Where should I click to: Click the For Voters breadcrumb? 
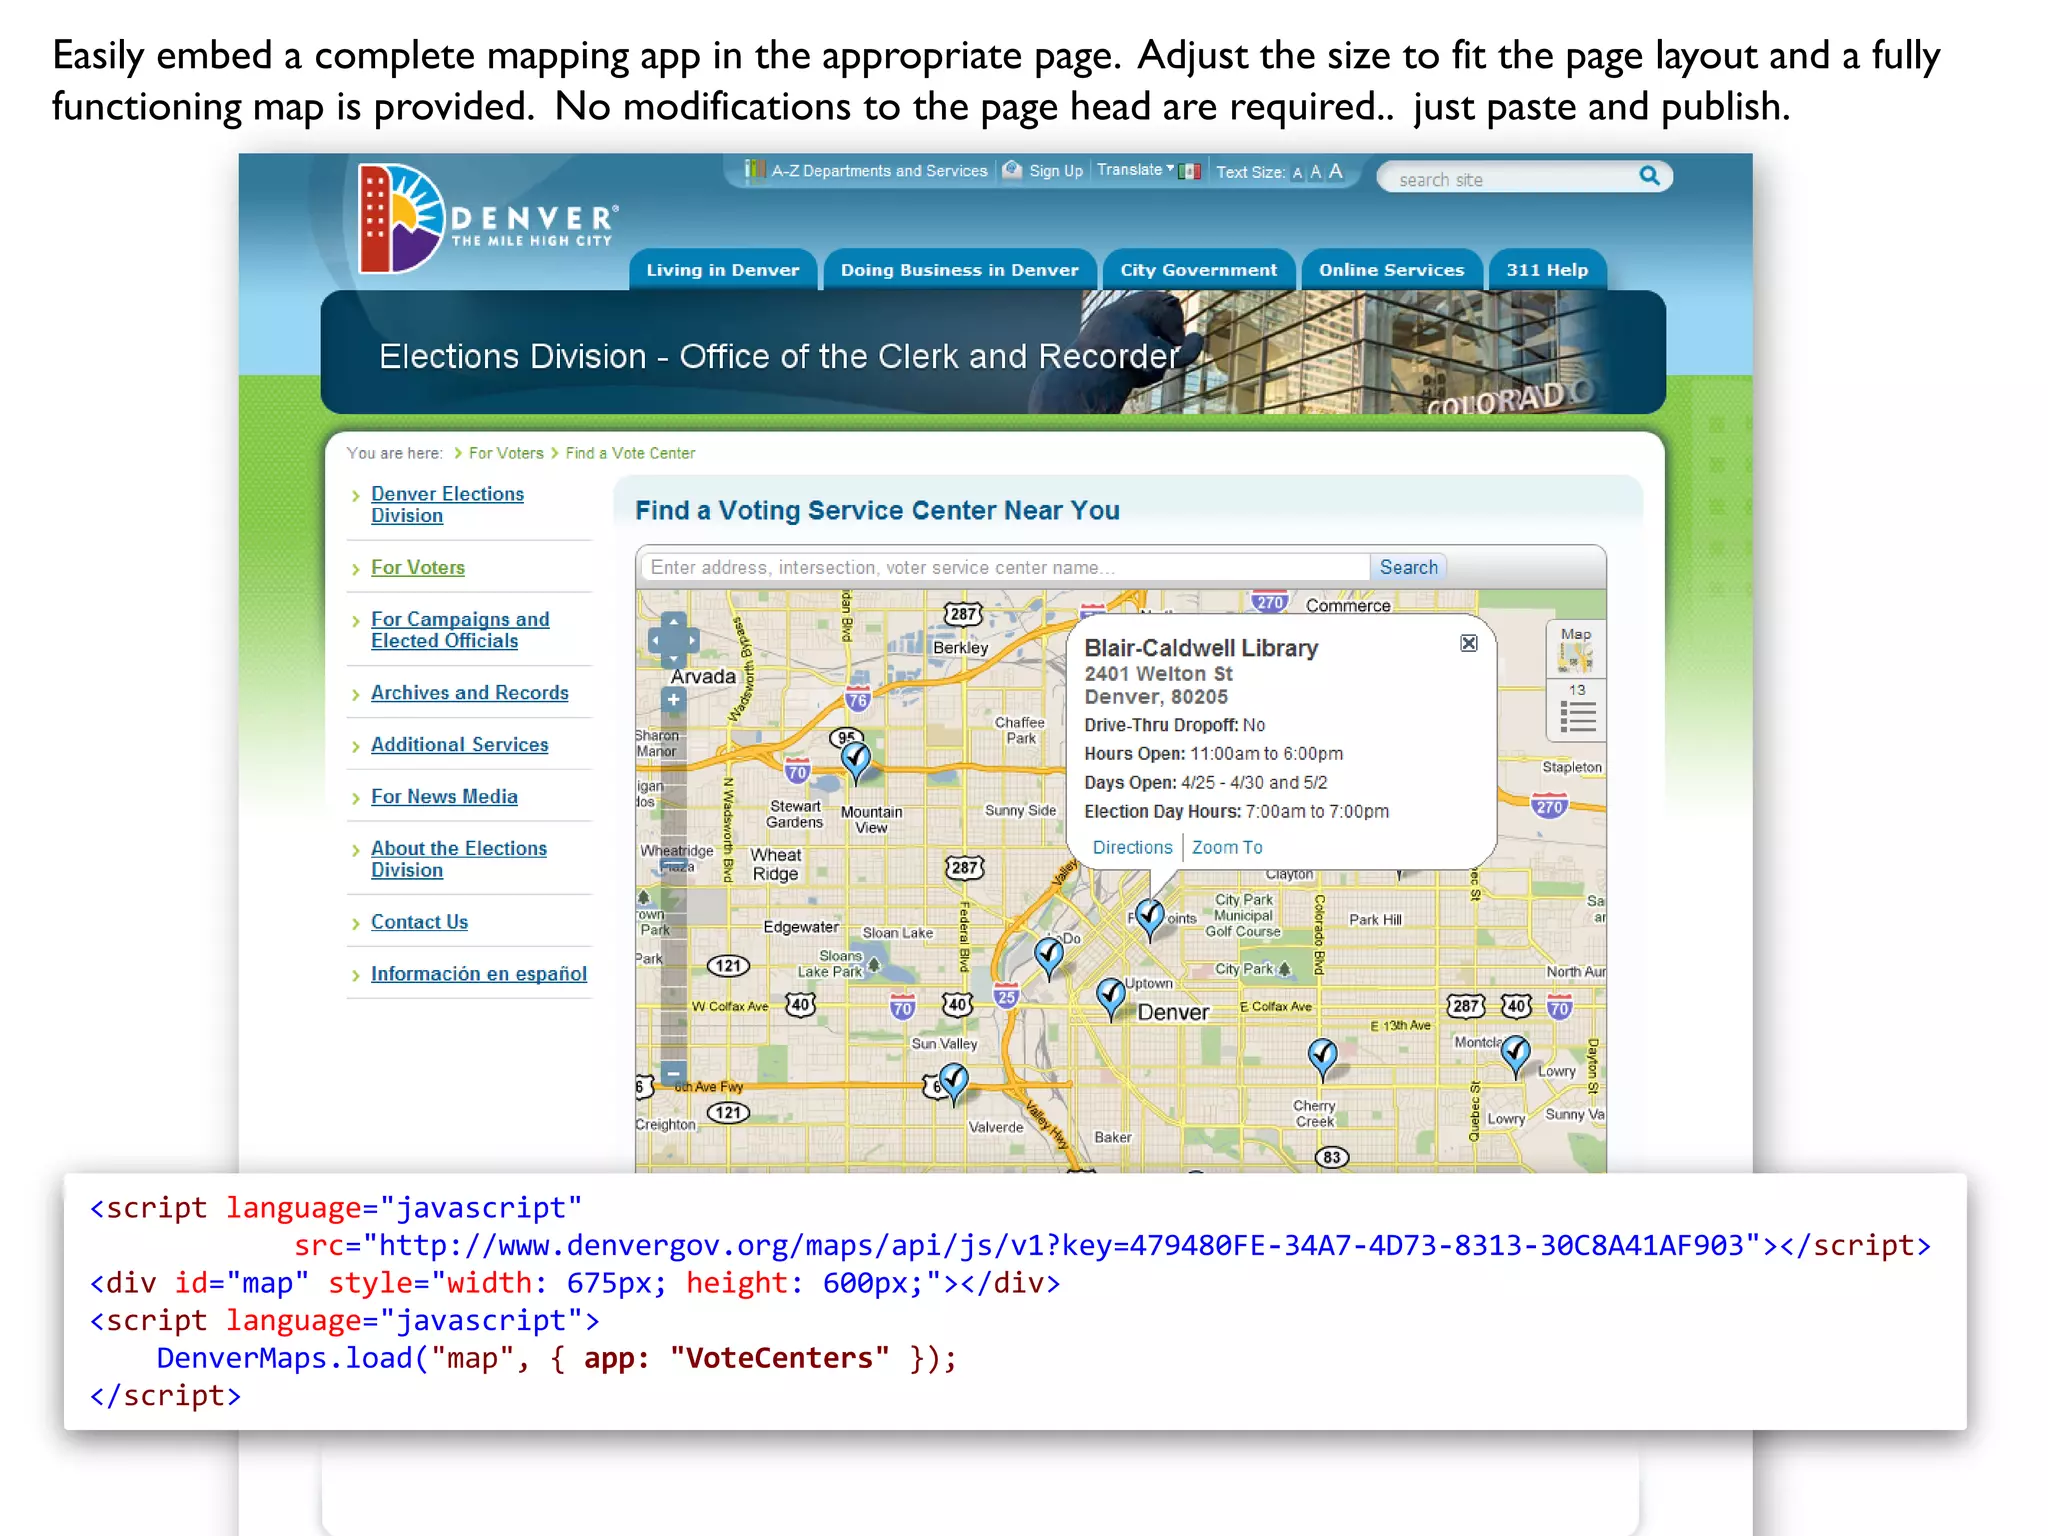[506, 453]
